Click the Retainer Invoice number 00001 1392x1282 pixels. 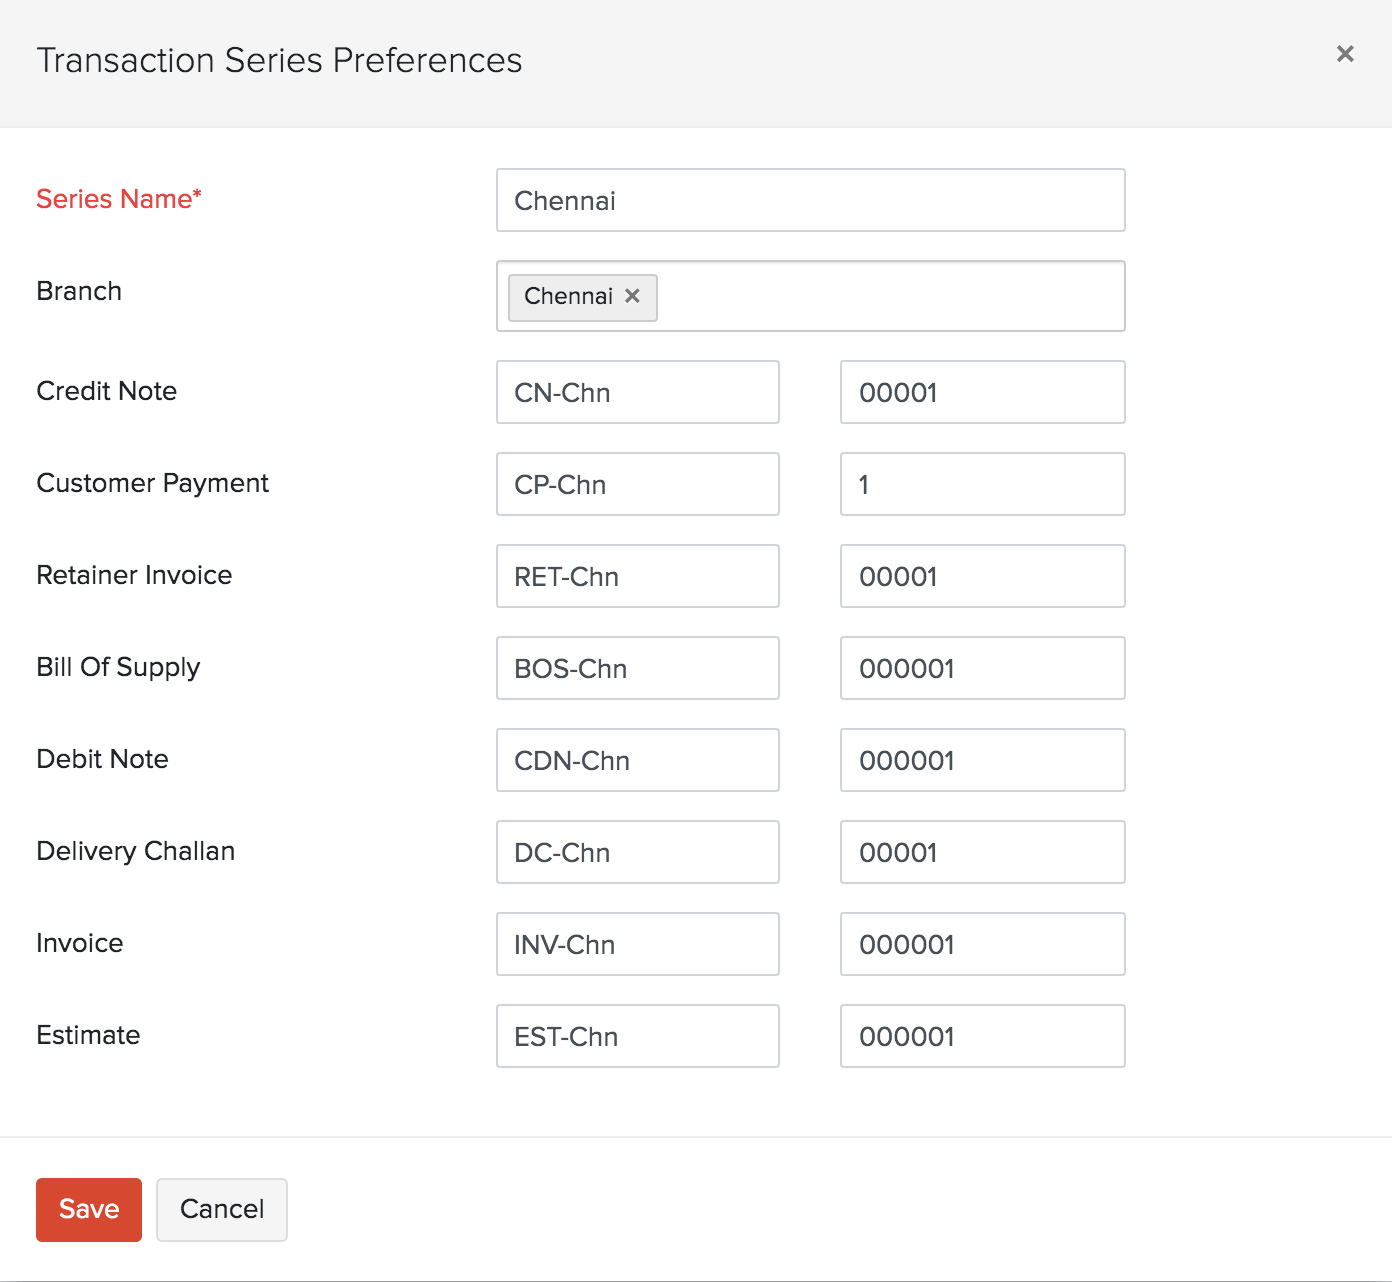982,576
